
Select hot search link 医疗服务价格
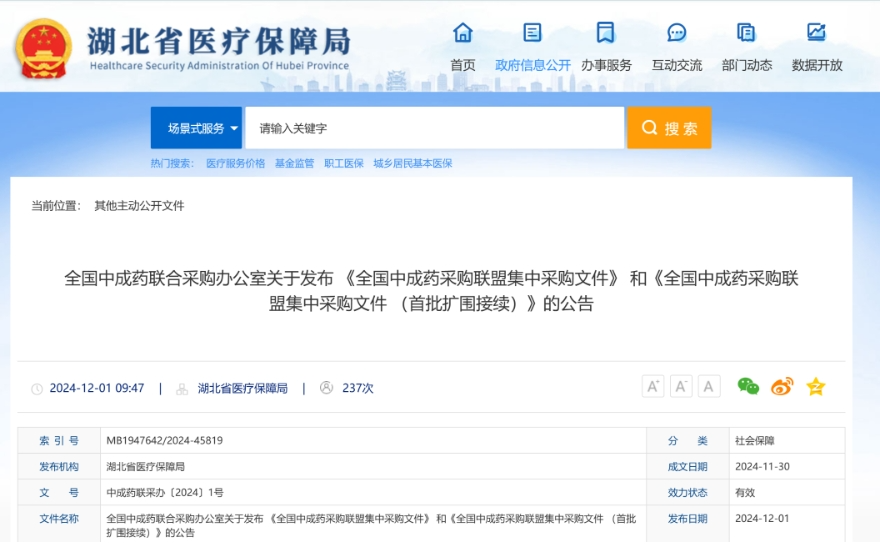(235, 164)
